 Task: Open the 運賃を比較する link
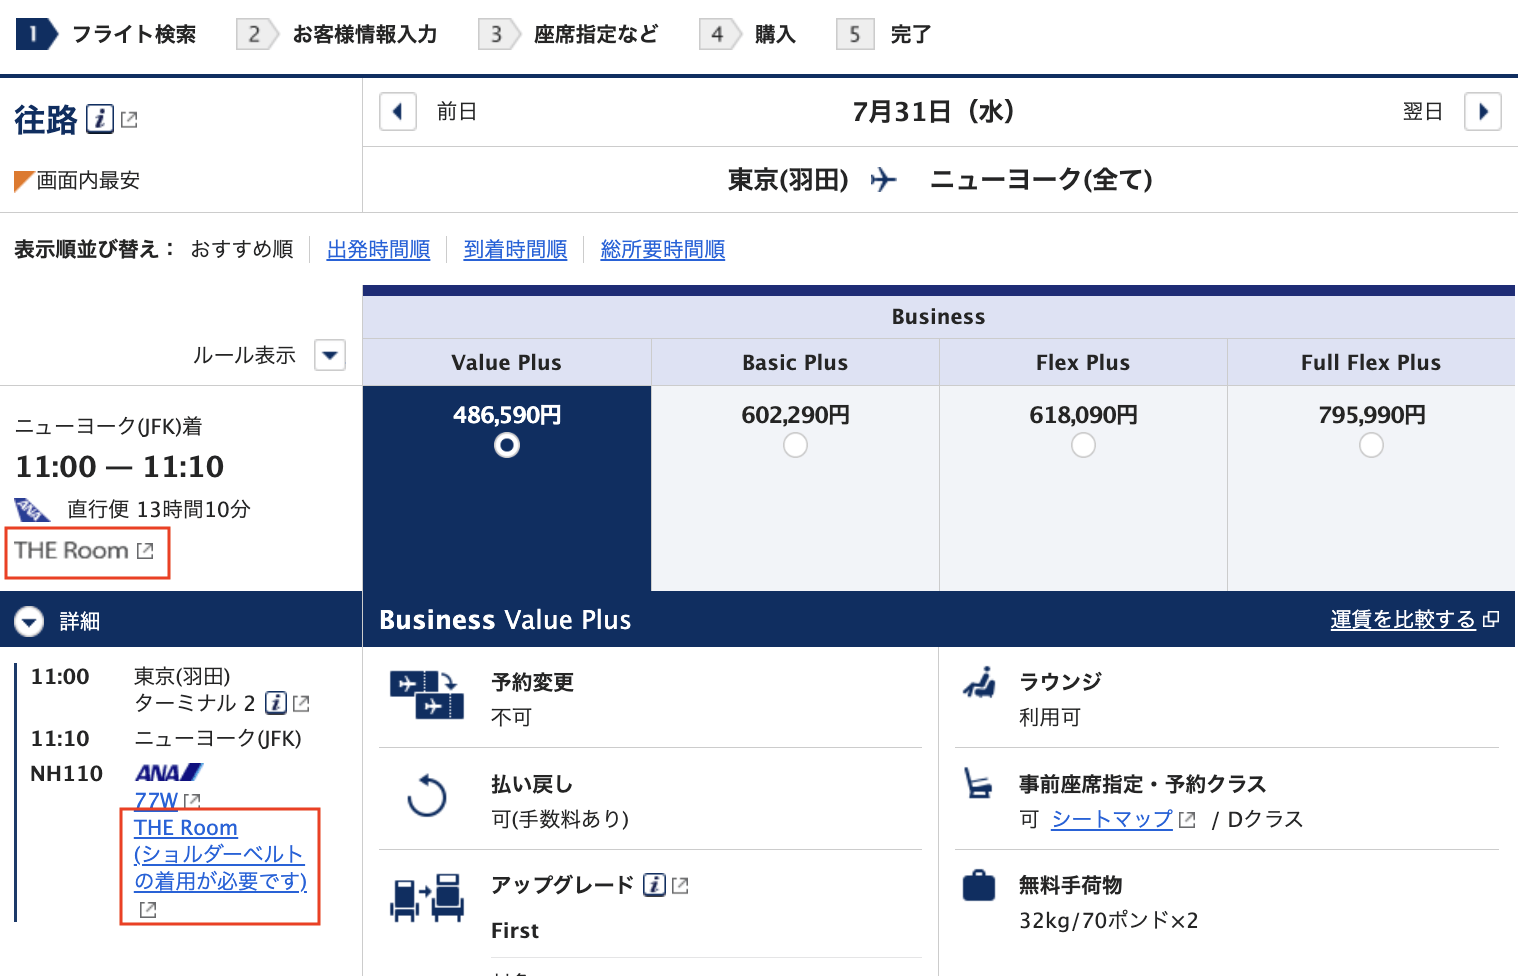(x=1403, y=620)
